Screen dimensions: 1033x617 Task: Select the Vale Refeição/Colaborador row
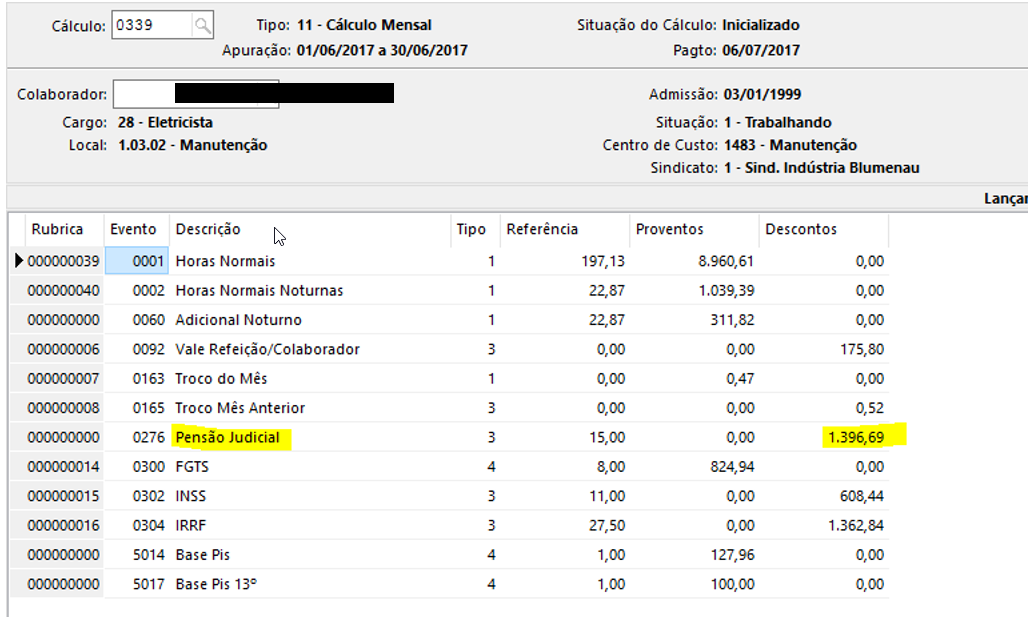pyautogui.click(x=267, y=349)
